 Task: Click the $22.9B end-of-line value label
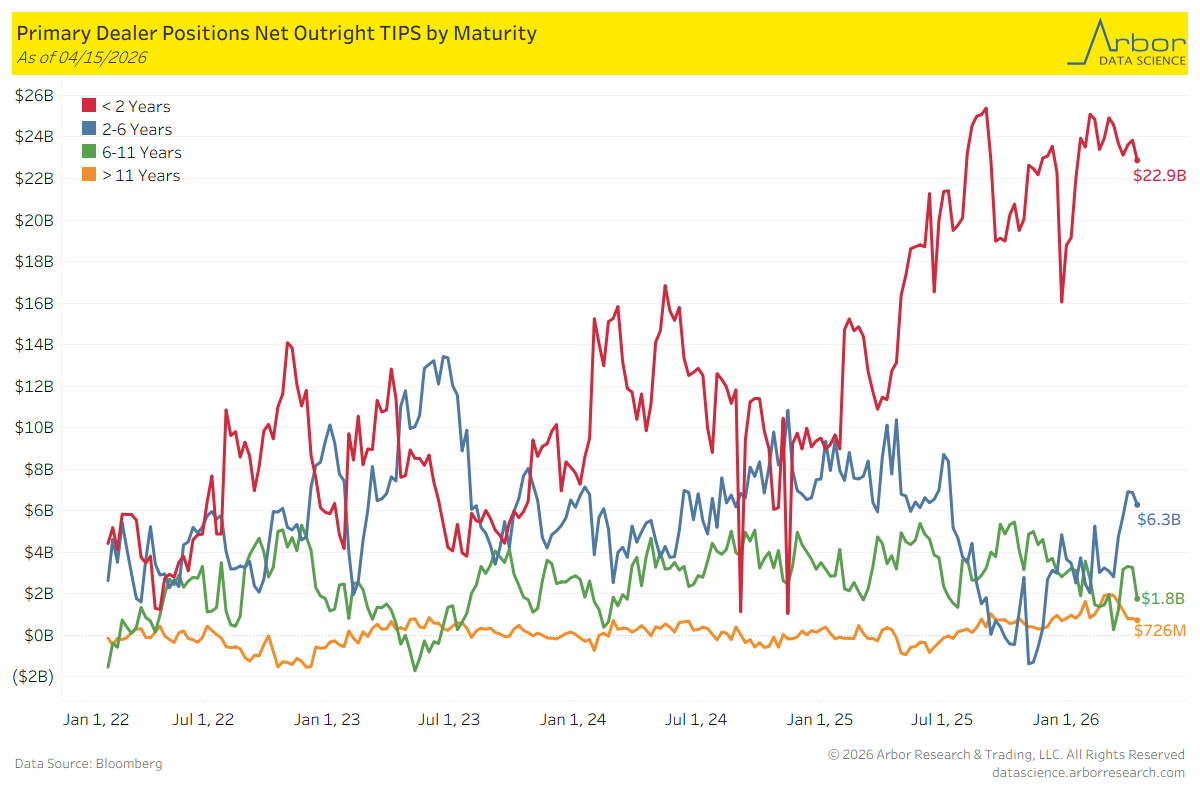tap(1159, 175)
